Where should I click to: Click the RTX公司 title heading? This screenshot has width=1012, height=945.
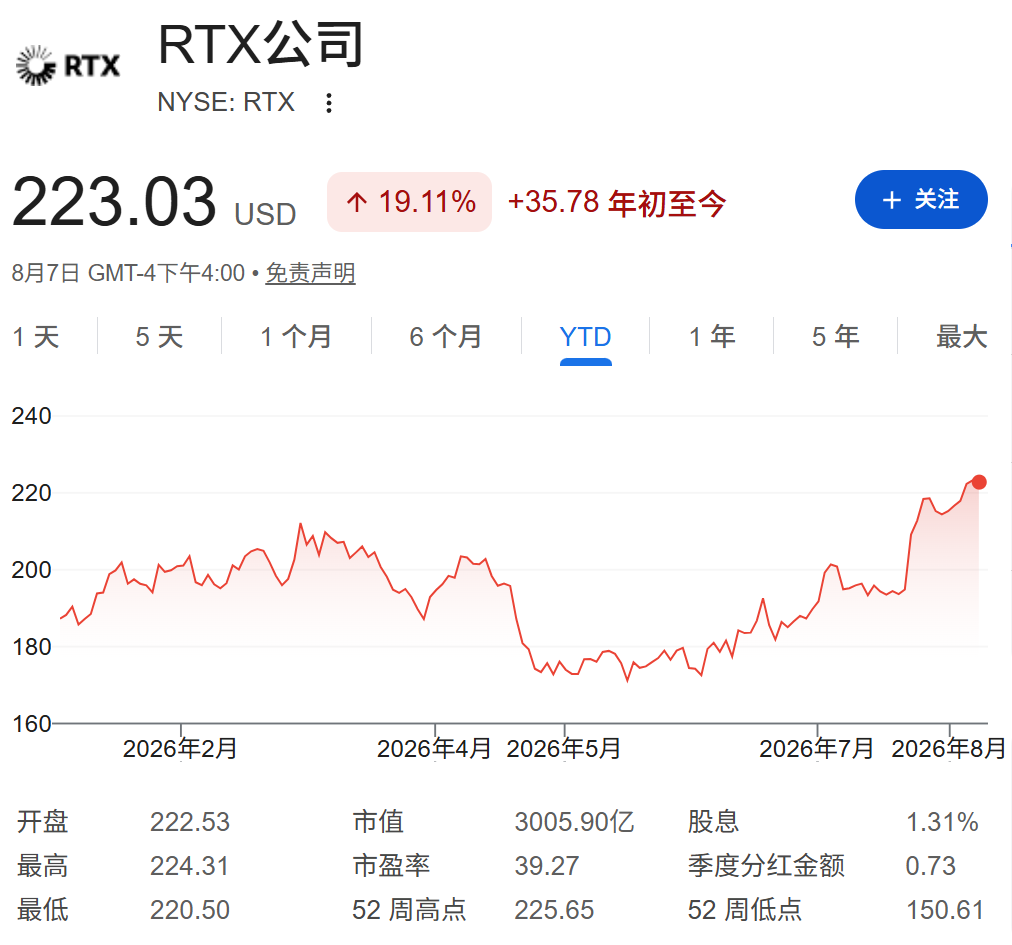click(261, 45)
